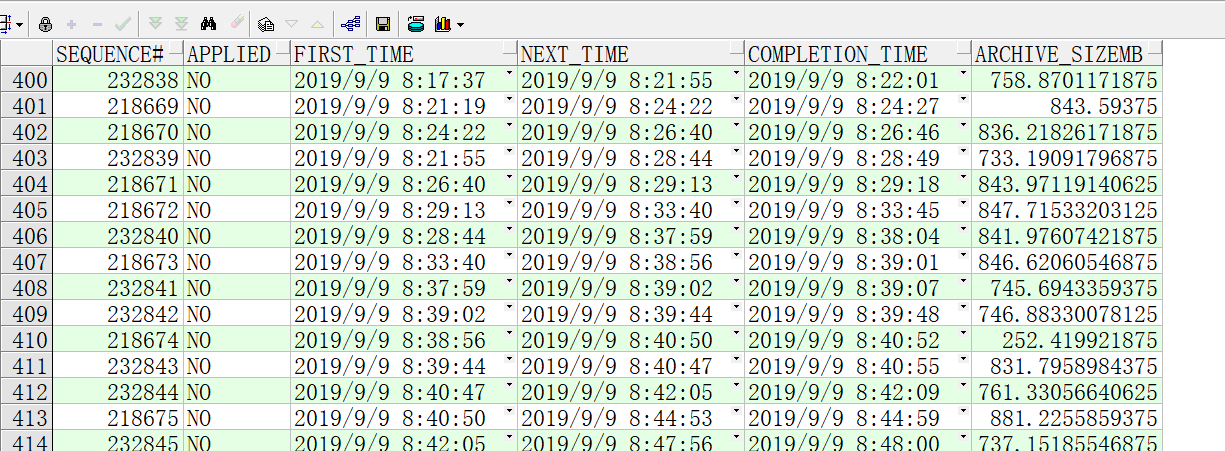Click NEXT_TIME cell 2019/9/9 8:33:40
The image size is (1225, 451).
(x=631, y=210)
